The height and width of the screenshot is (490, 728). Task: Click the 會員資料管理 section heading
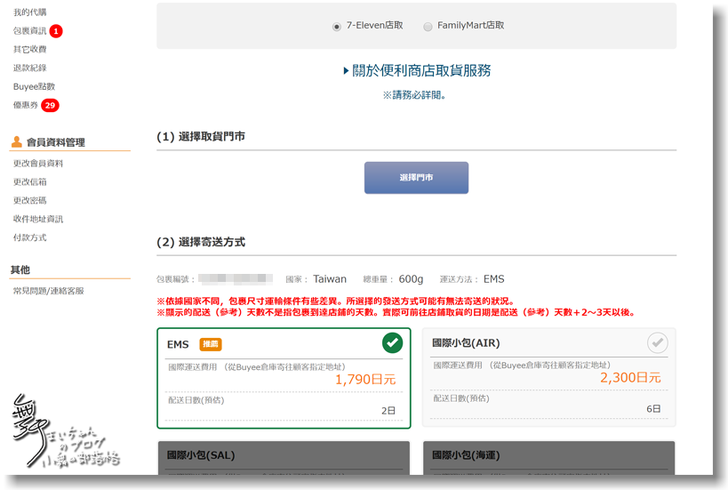click(56, 142)
